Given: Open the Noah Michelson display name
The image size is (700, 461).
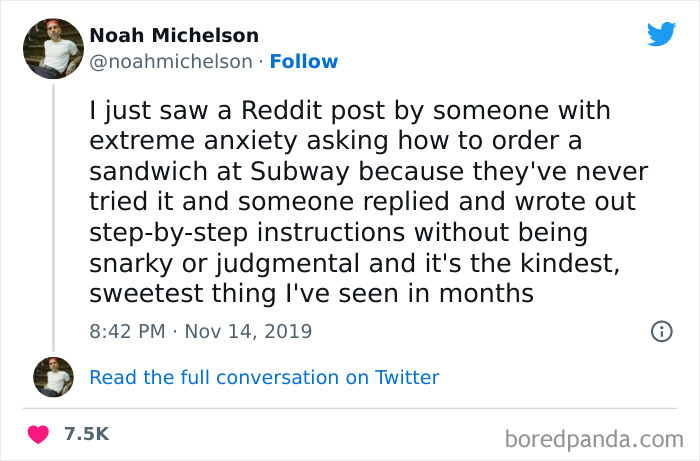Looking at the screenshot, I should 176,35.
